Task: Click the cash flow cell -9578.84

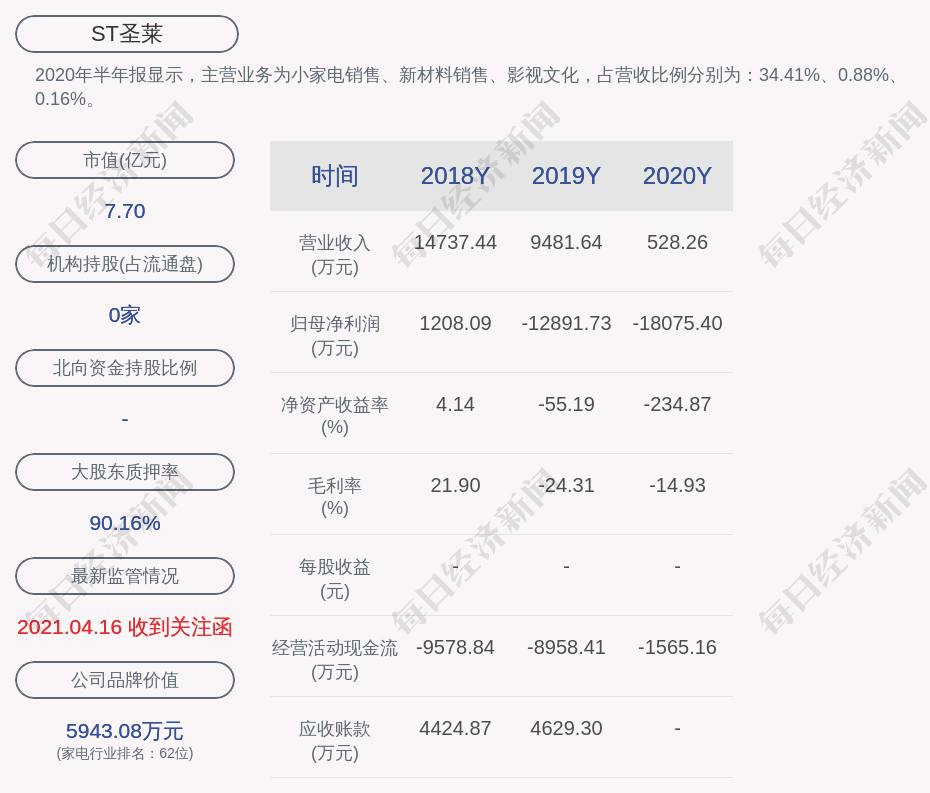Action: pos(456,647)
